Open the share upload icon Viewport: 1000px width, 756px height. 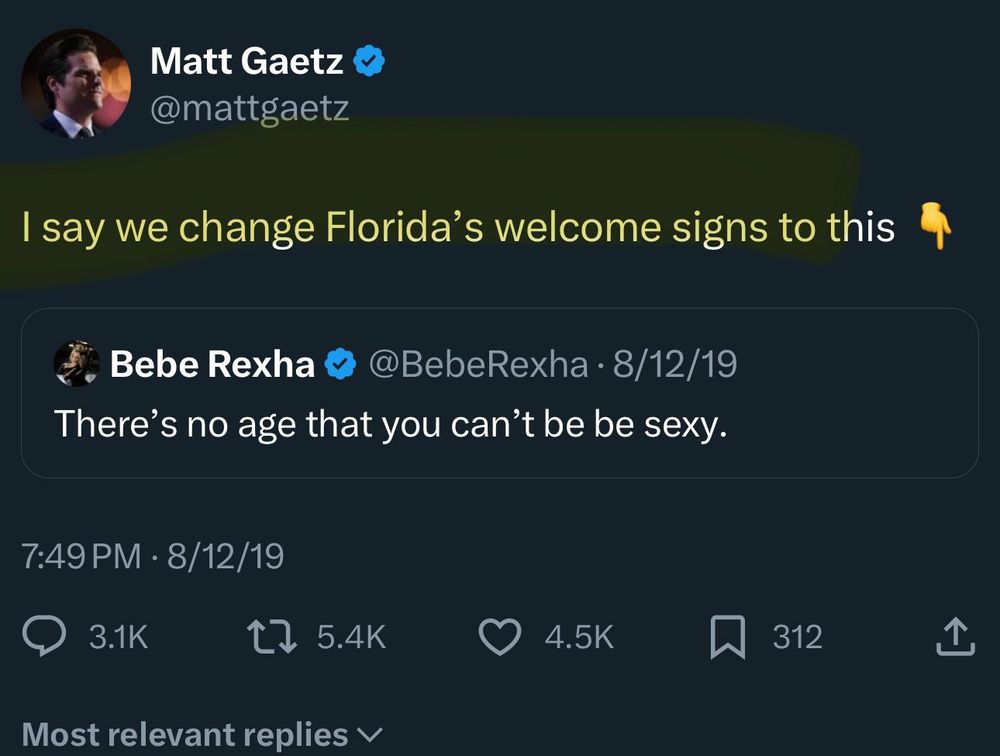(954, 637)
